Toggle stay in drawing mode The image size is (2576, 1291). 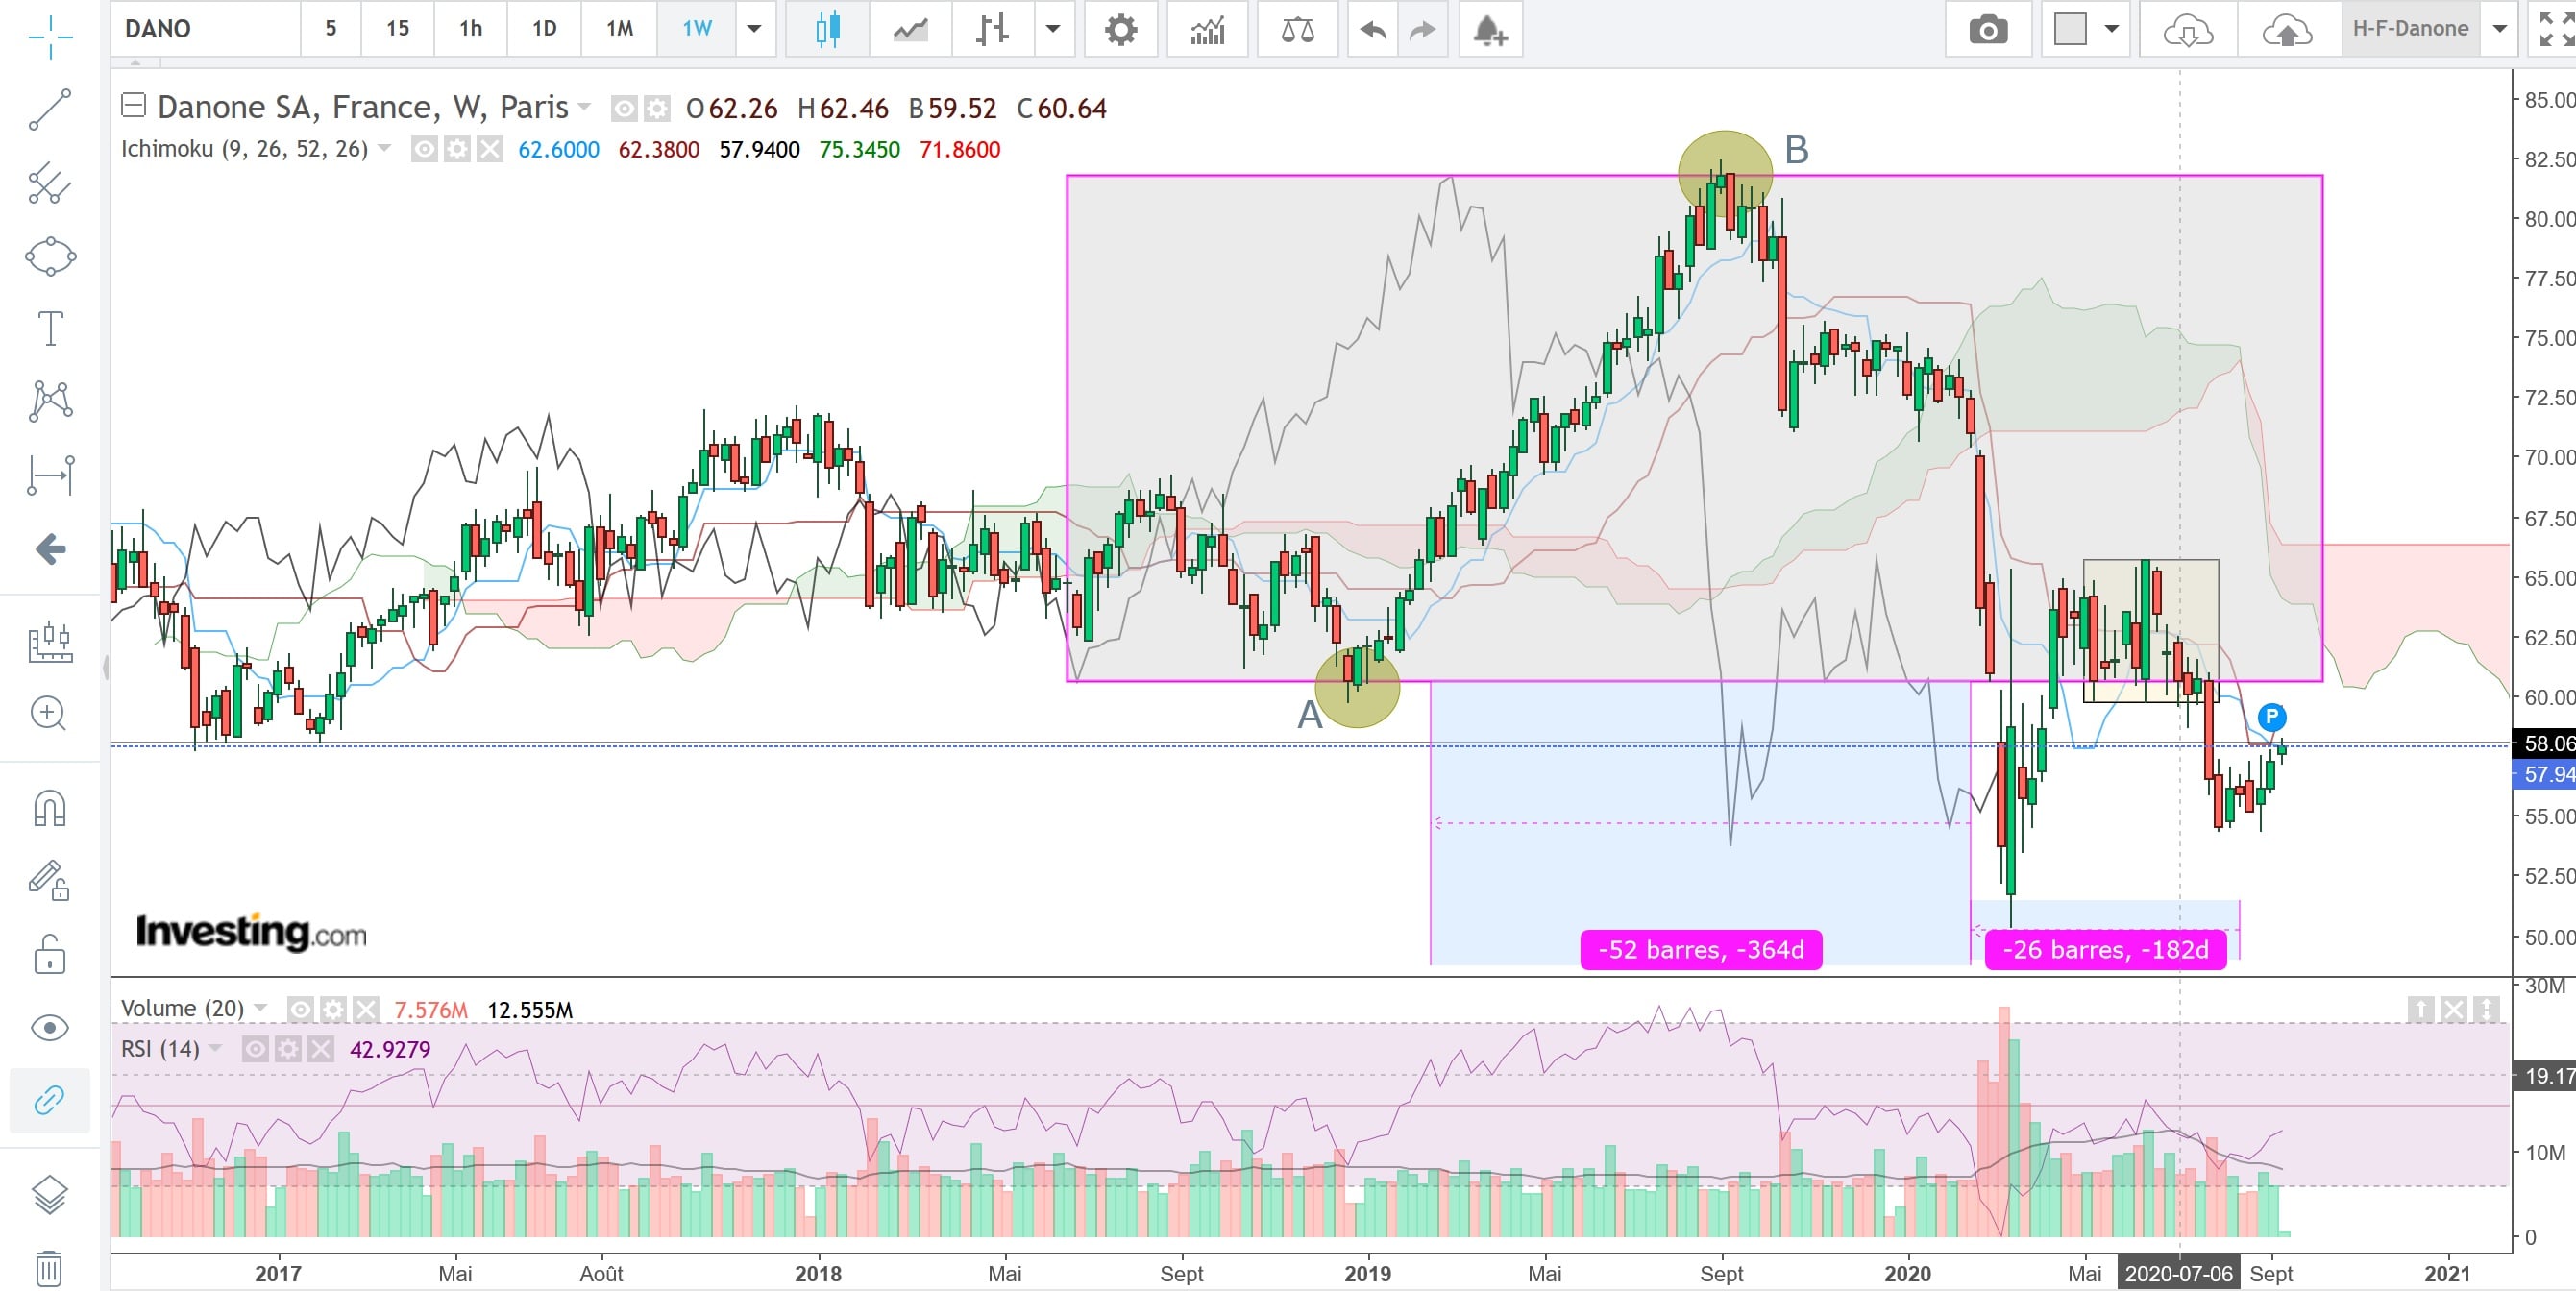pyautogui.click(x=50, y=880)
